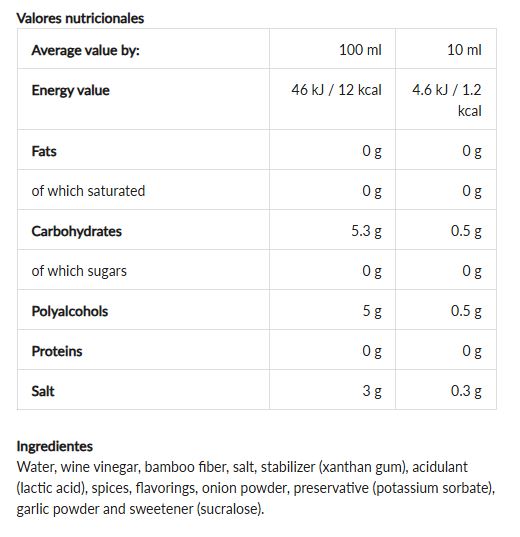Select the Proteins row label
This screenshot has width=520, height=537.
click(x=57, y=351)
